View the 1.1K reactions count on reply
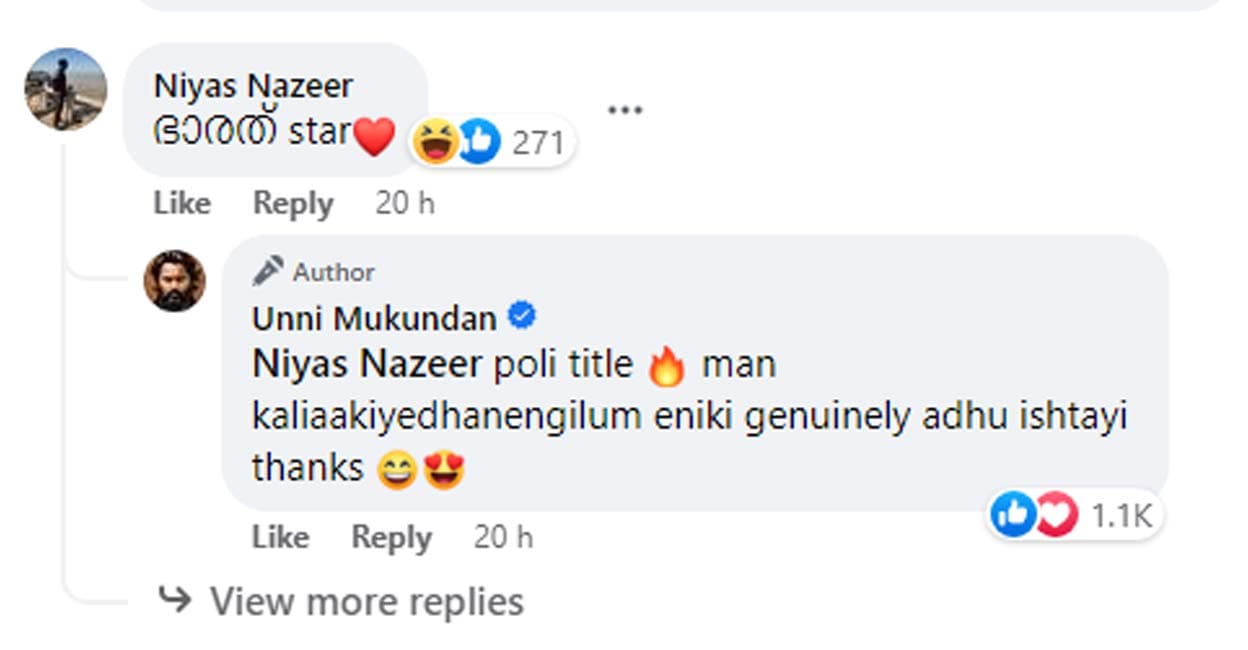The width and height of the screenshot is (1248, 650). pyautogui.click(x=1122, y=516)
